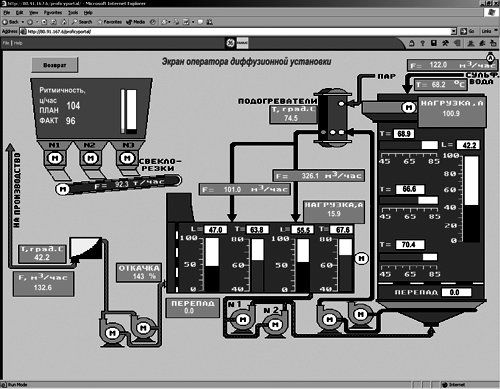Click the Go button beside address bar

coord(468,31)
